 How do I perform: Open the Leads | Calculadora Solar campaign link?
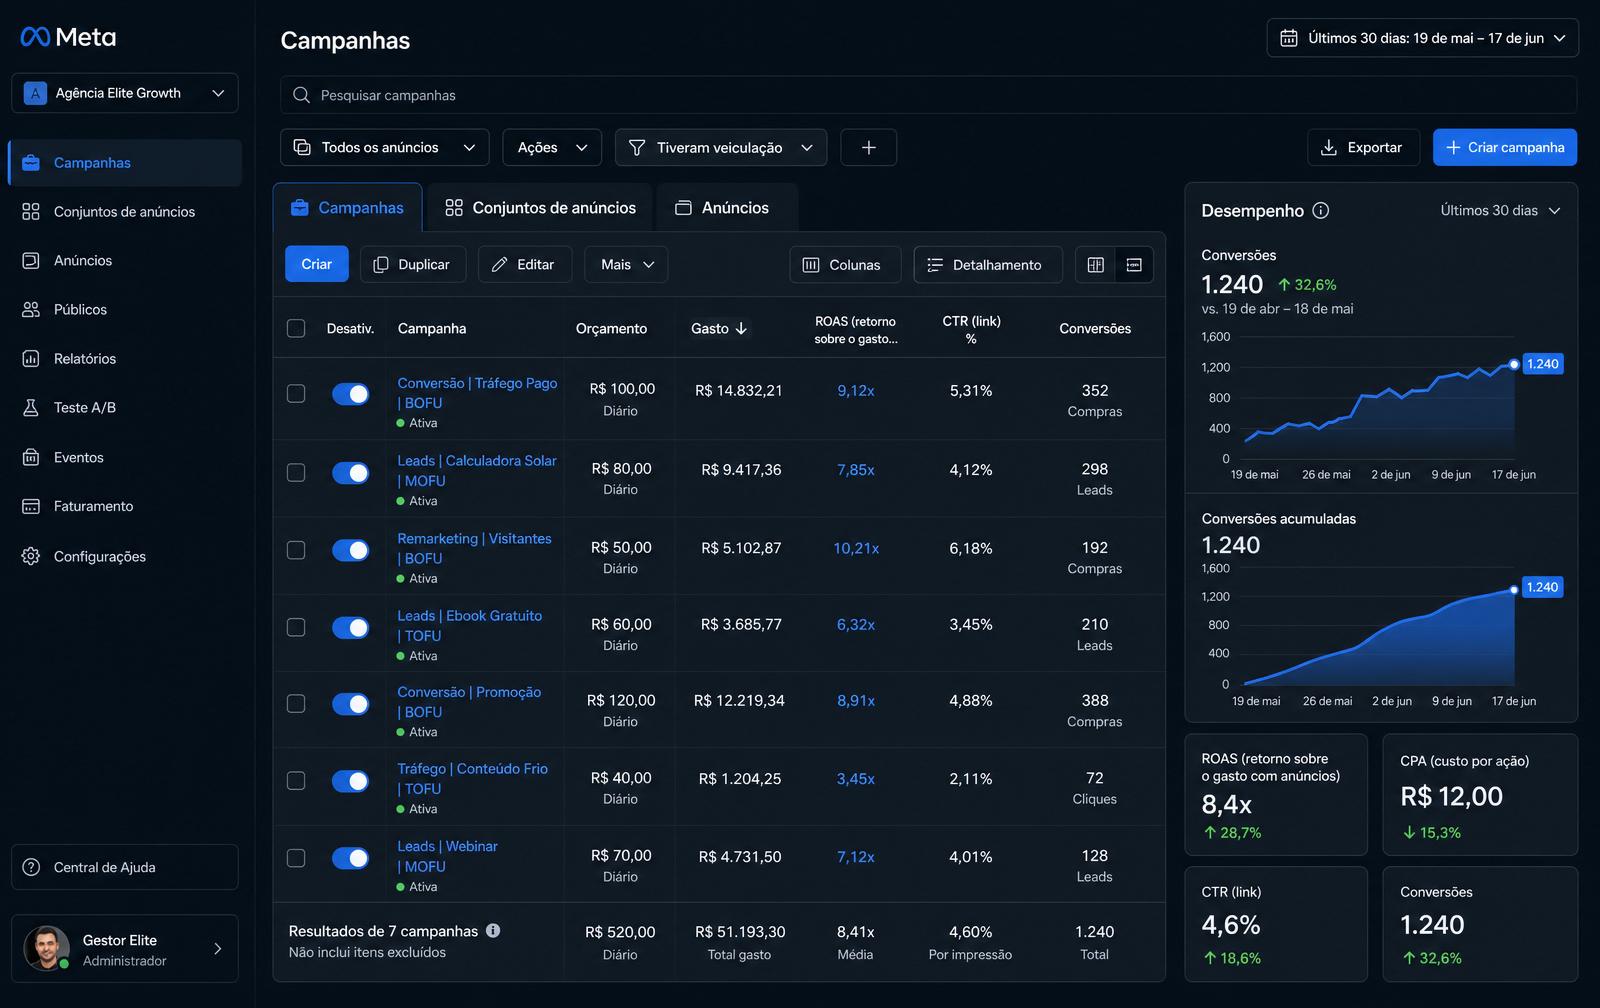pos(477,471)
